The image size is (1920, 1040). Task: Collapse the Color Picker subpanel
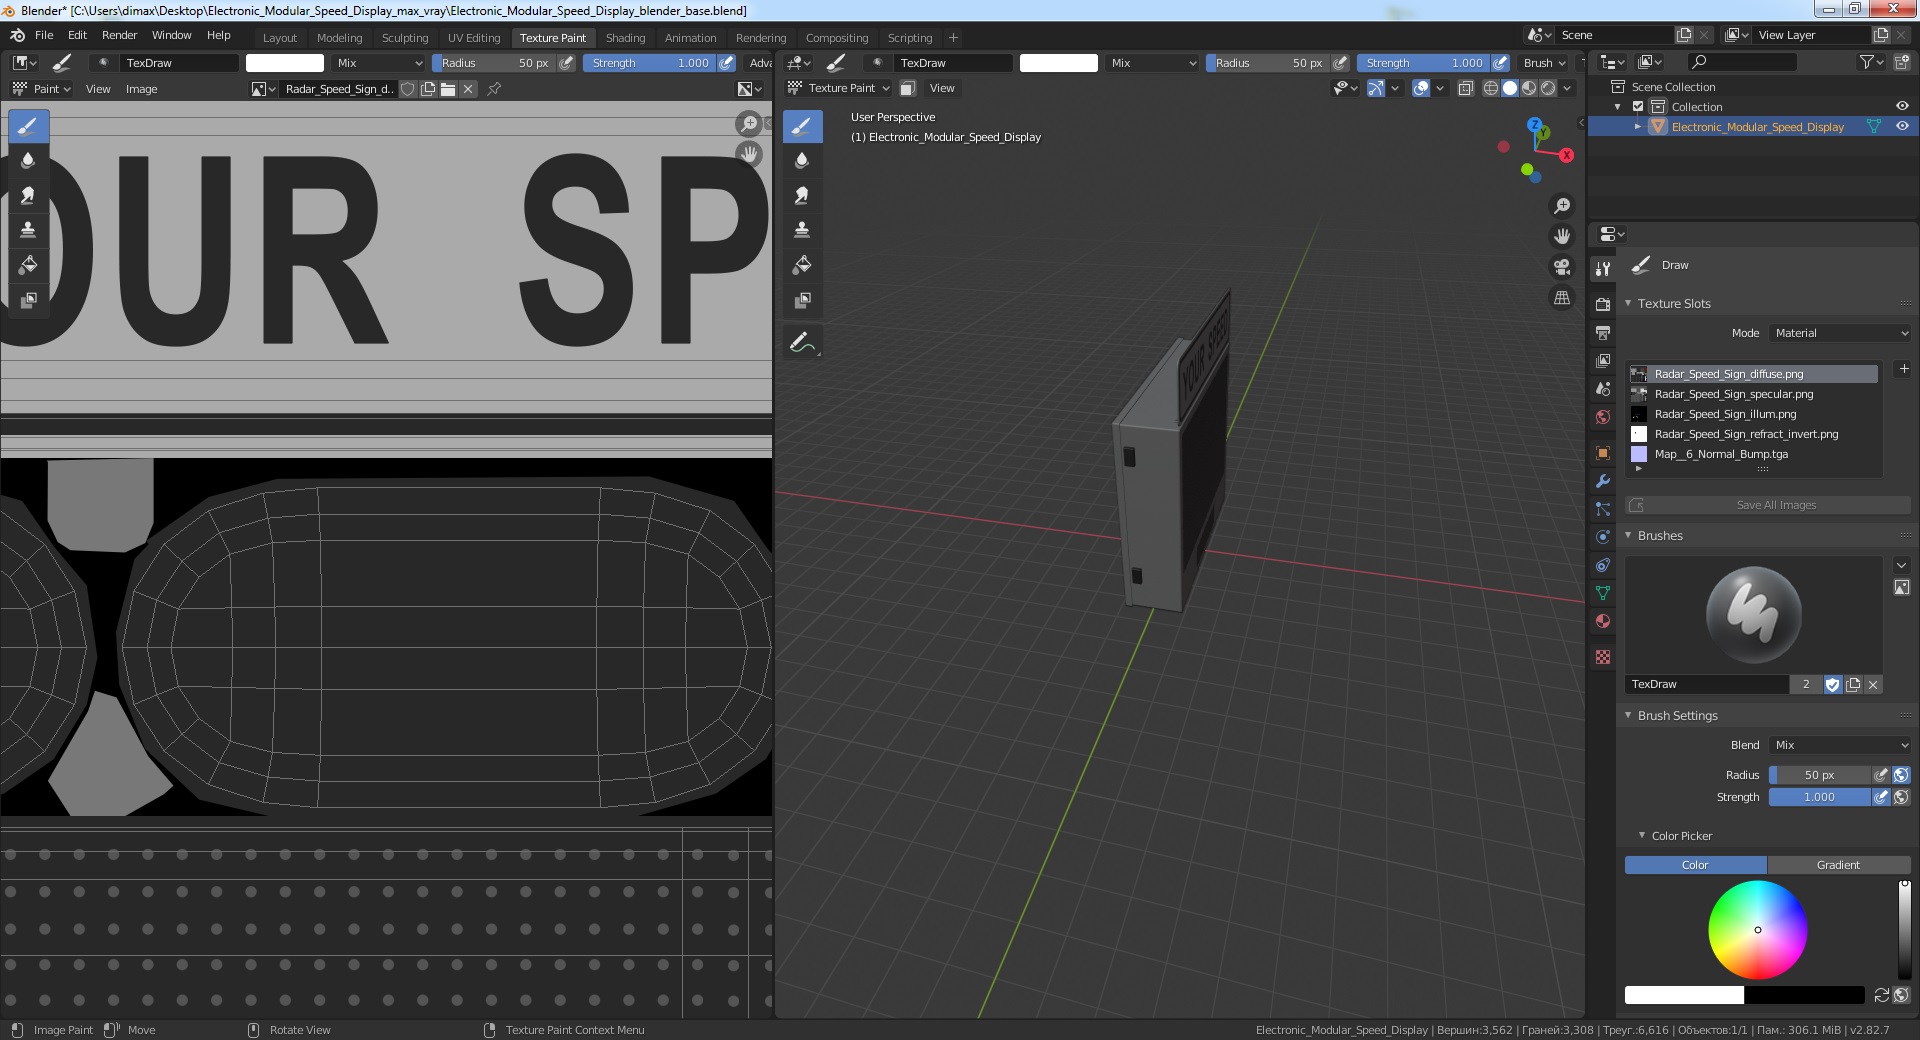[1642, 836]
